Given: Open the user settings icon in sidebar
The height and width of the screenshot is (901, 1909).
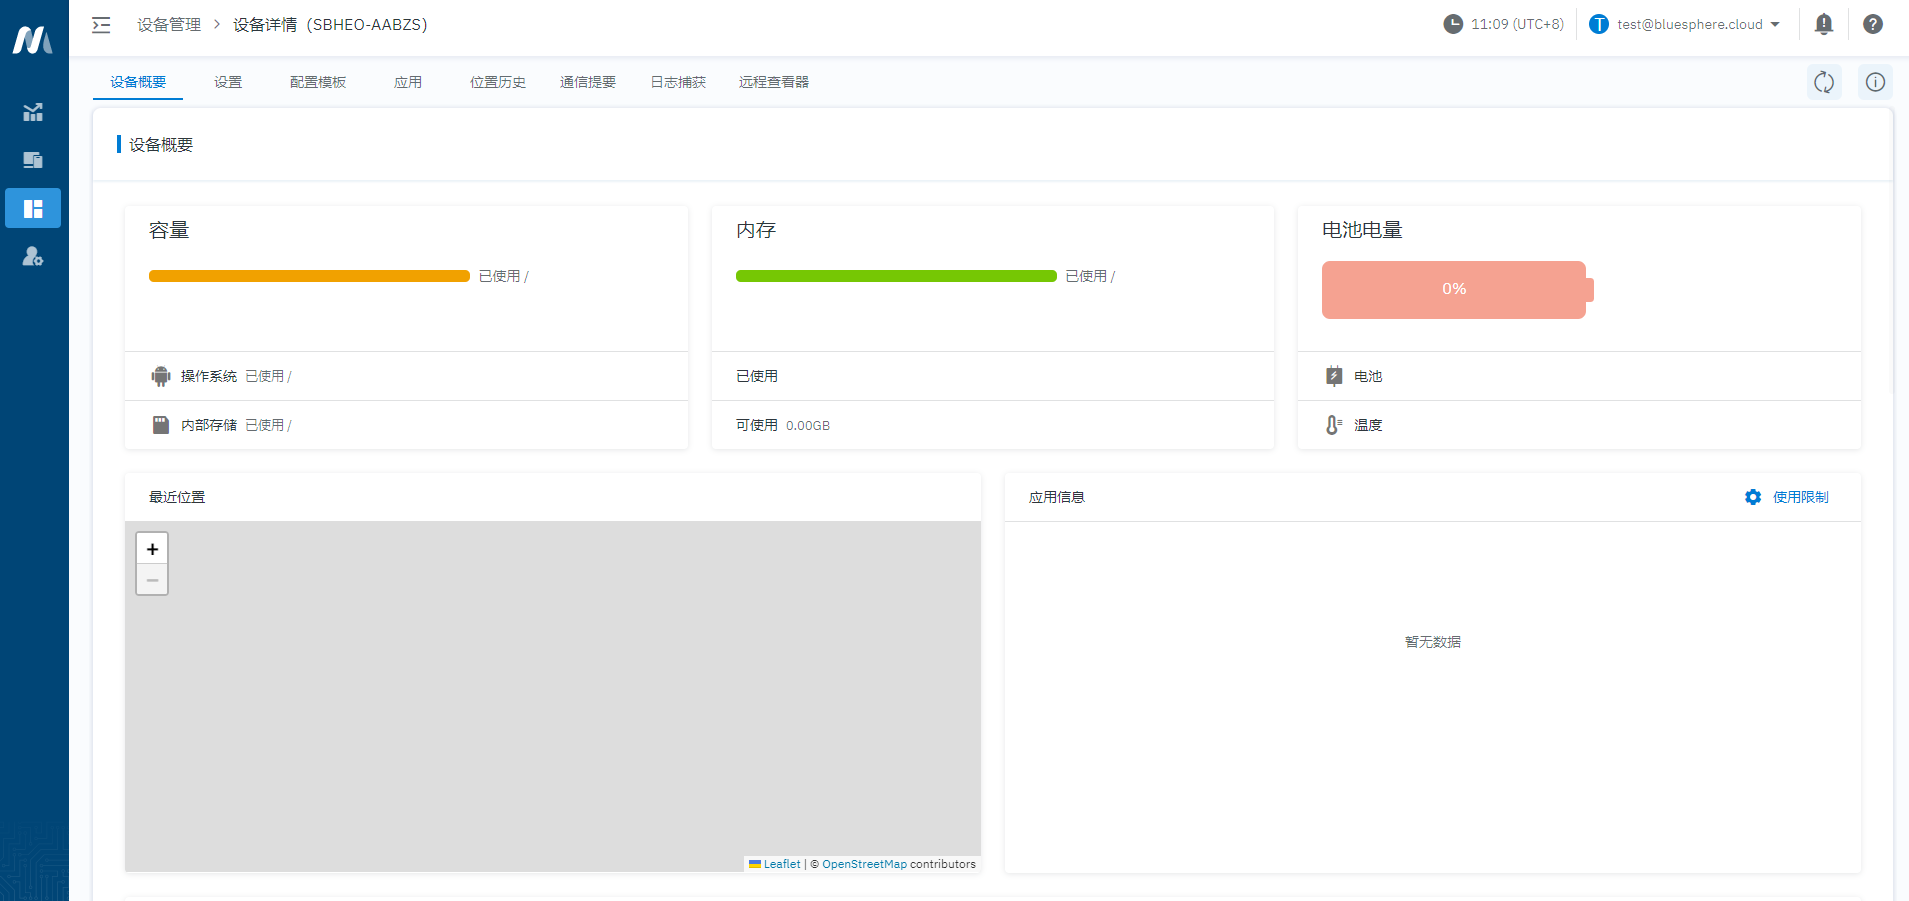Looking at the screenshot, I should [x=33, y=257].
